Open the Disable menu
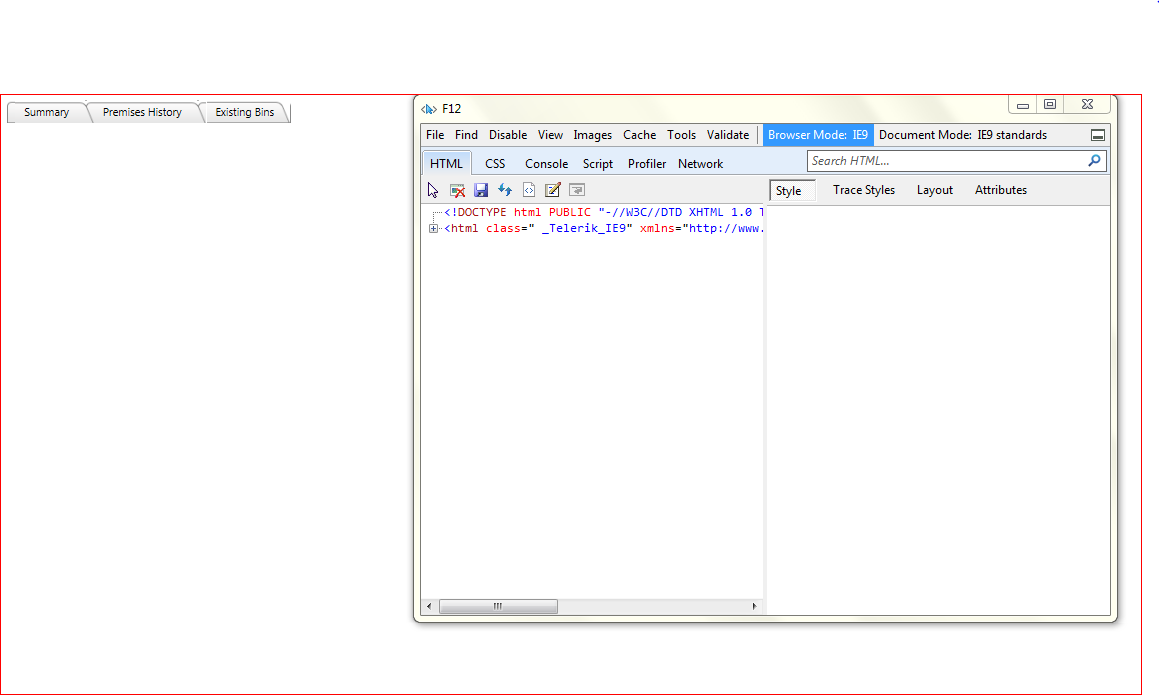 [508, 135]
